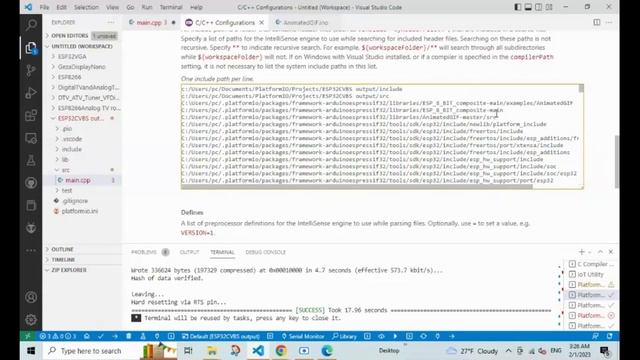
Task: Switch to the Debug Console panel tab
Action: pyautogui.click(x=265, y=252)
